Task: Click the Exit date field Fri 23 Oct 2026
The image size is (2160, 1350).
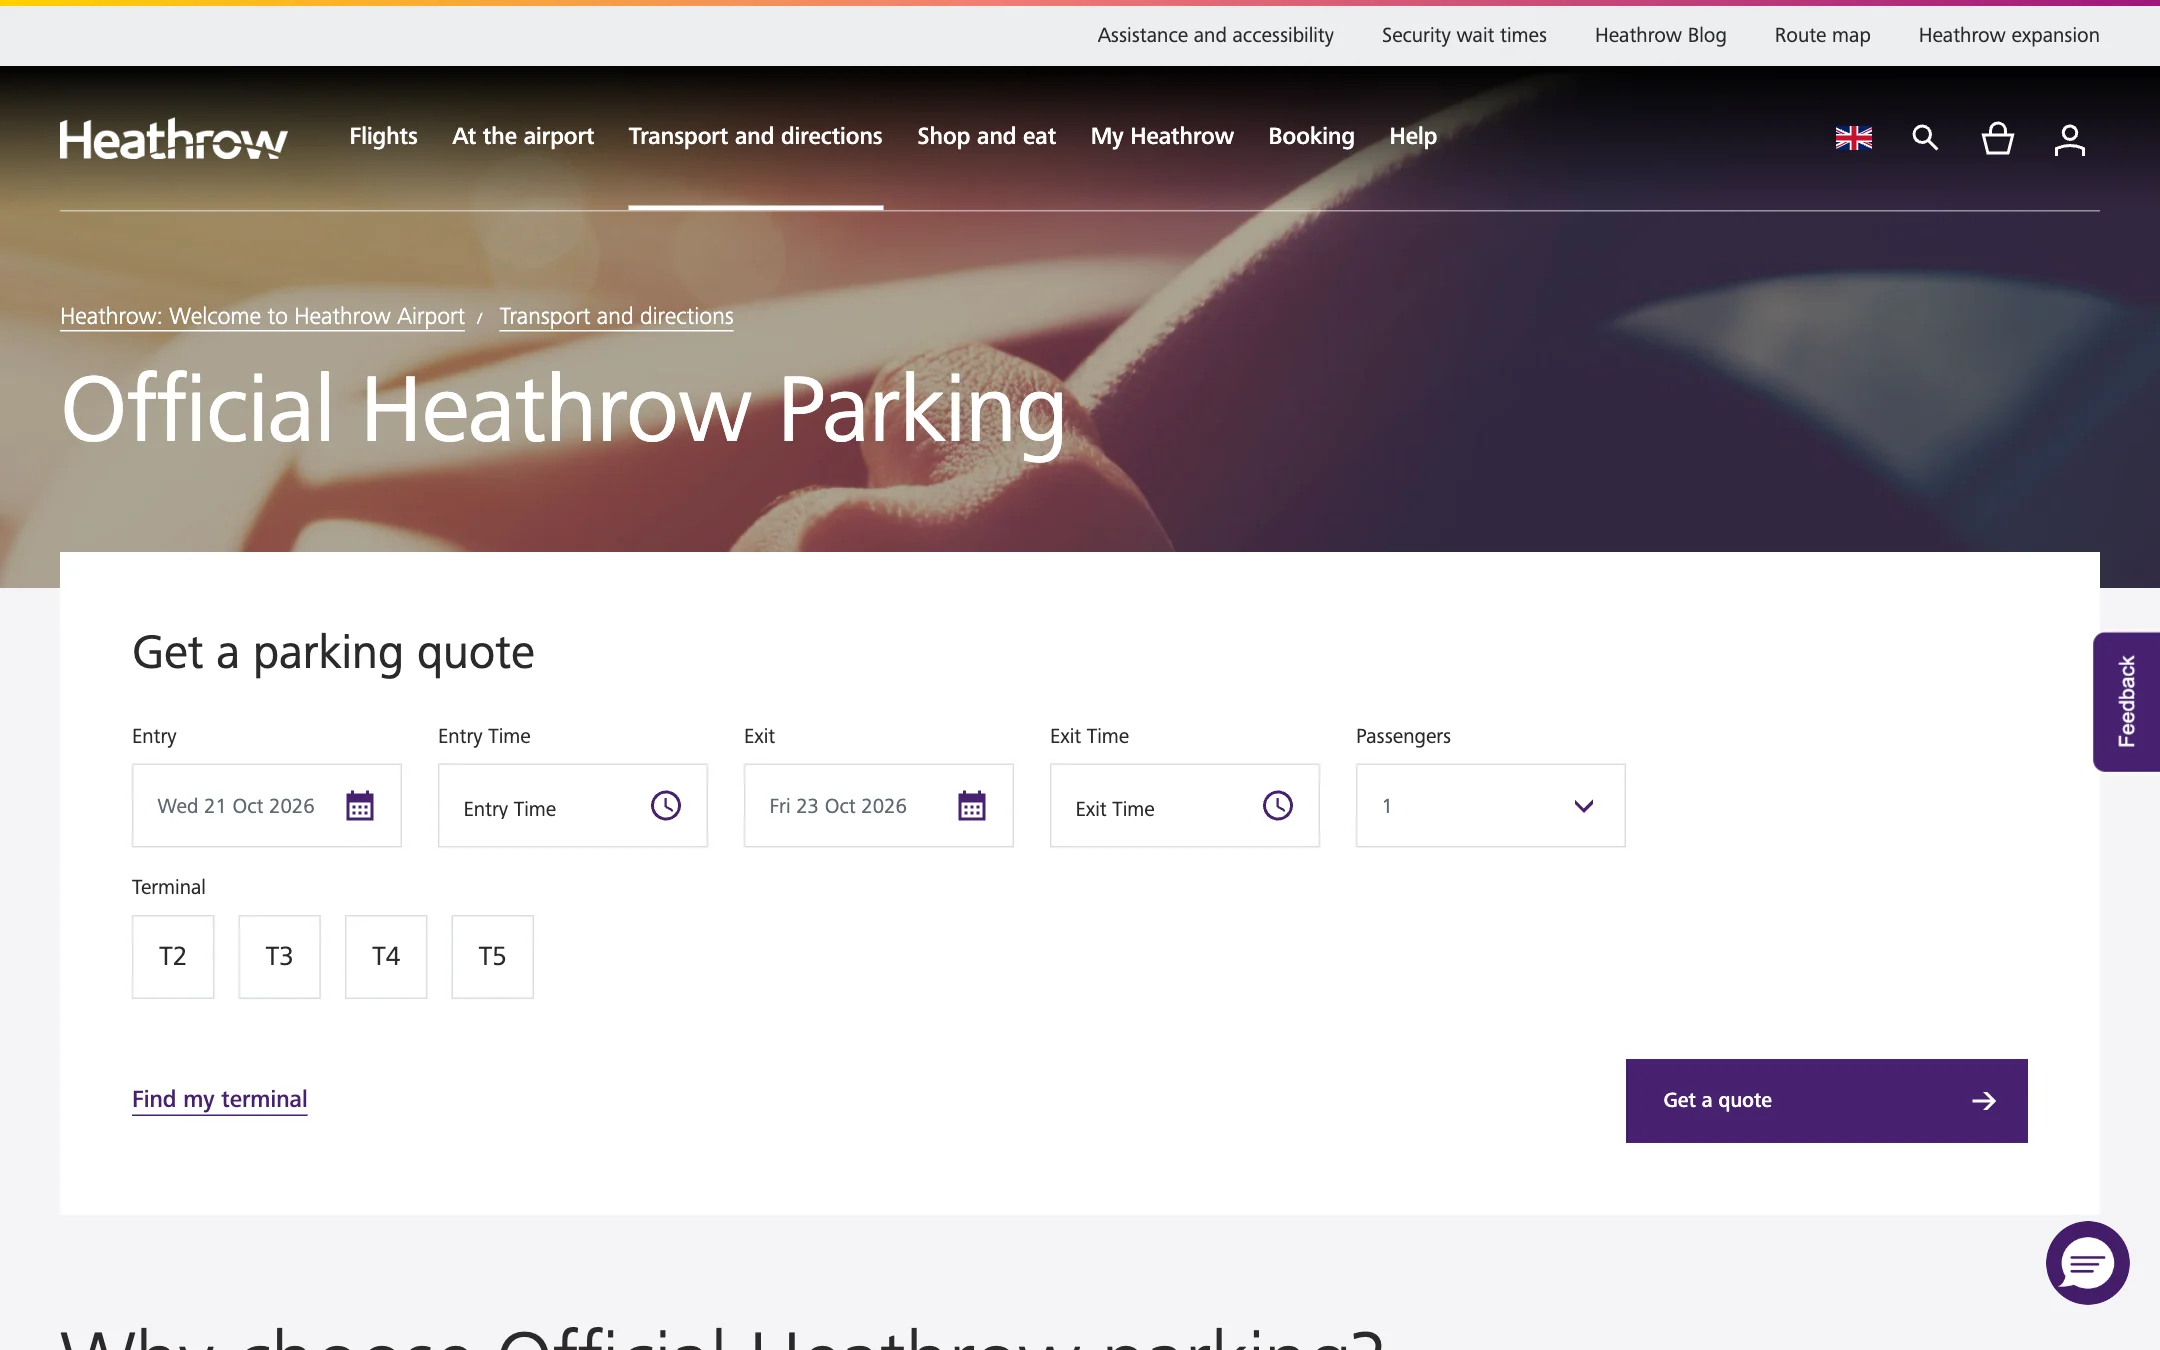Action: point(878,806)
